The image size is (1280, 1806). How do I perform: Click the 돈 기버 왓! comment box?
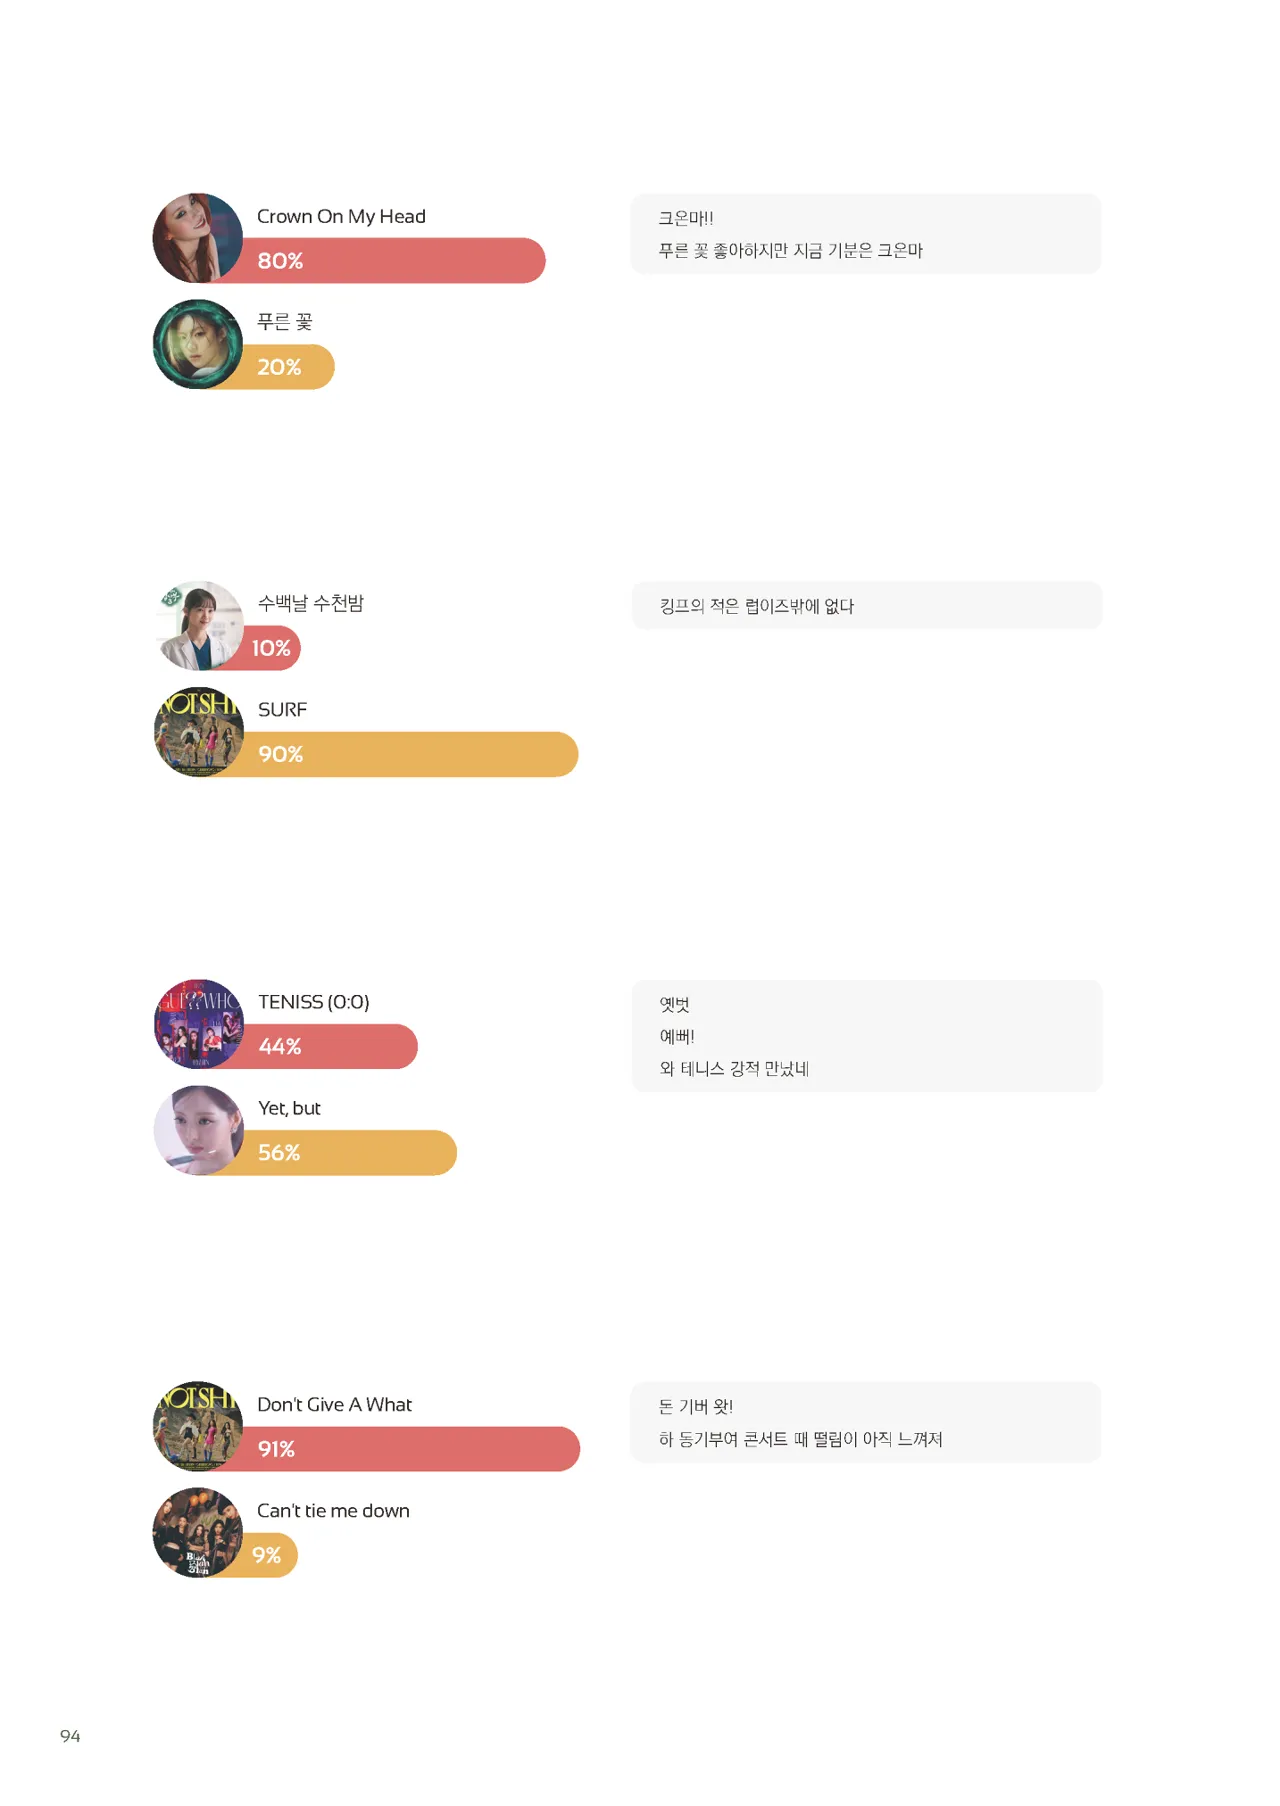pos(865,1422)
